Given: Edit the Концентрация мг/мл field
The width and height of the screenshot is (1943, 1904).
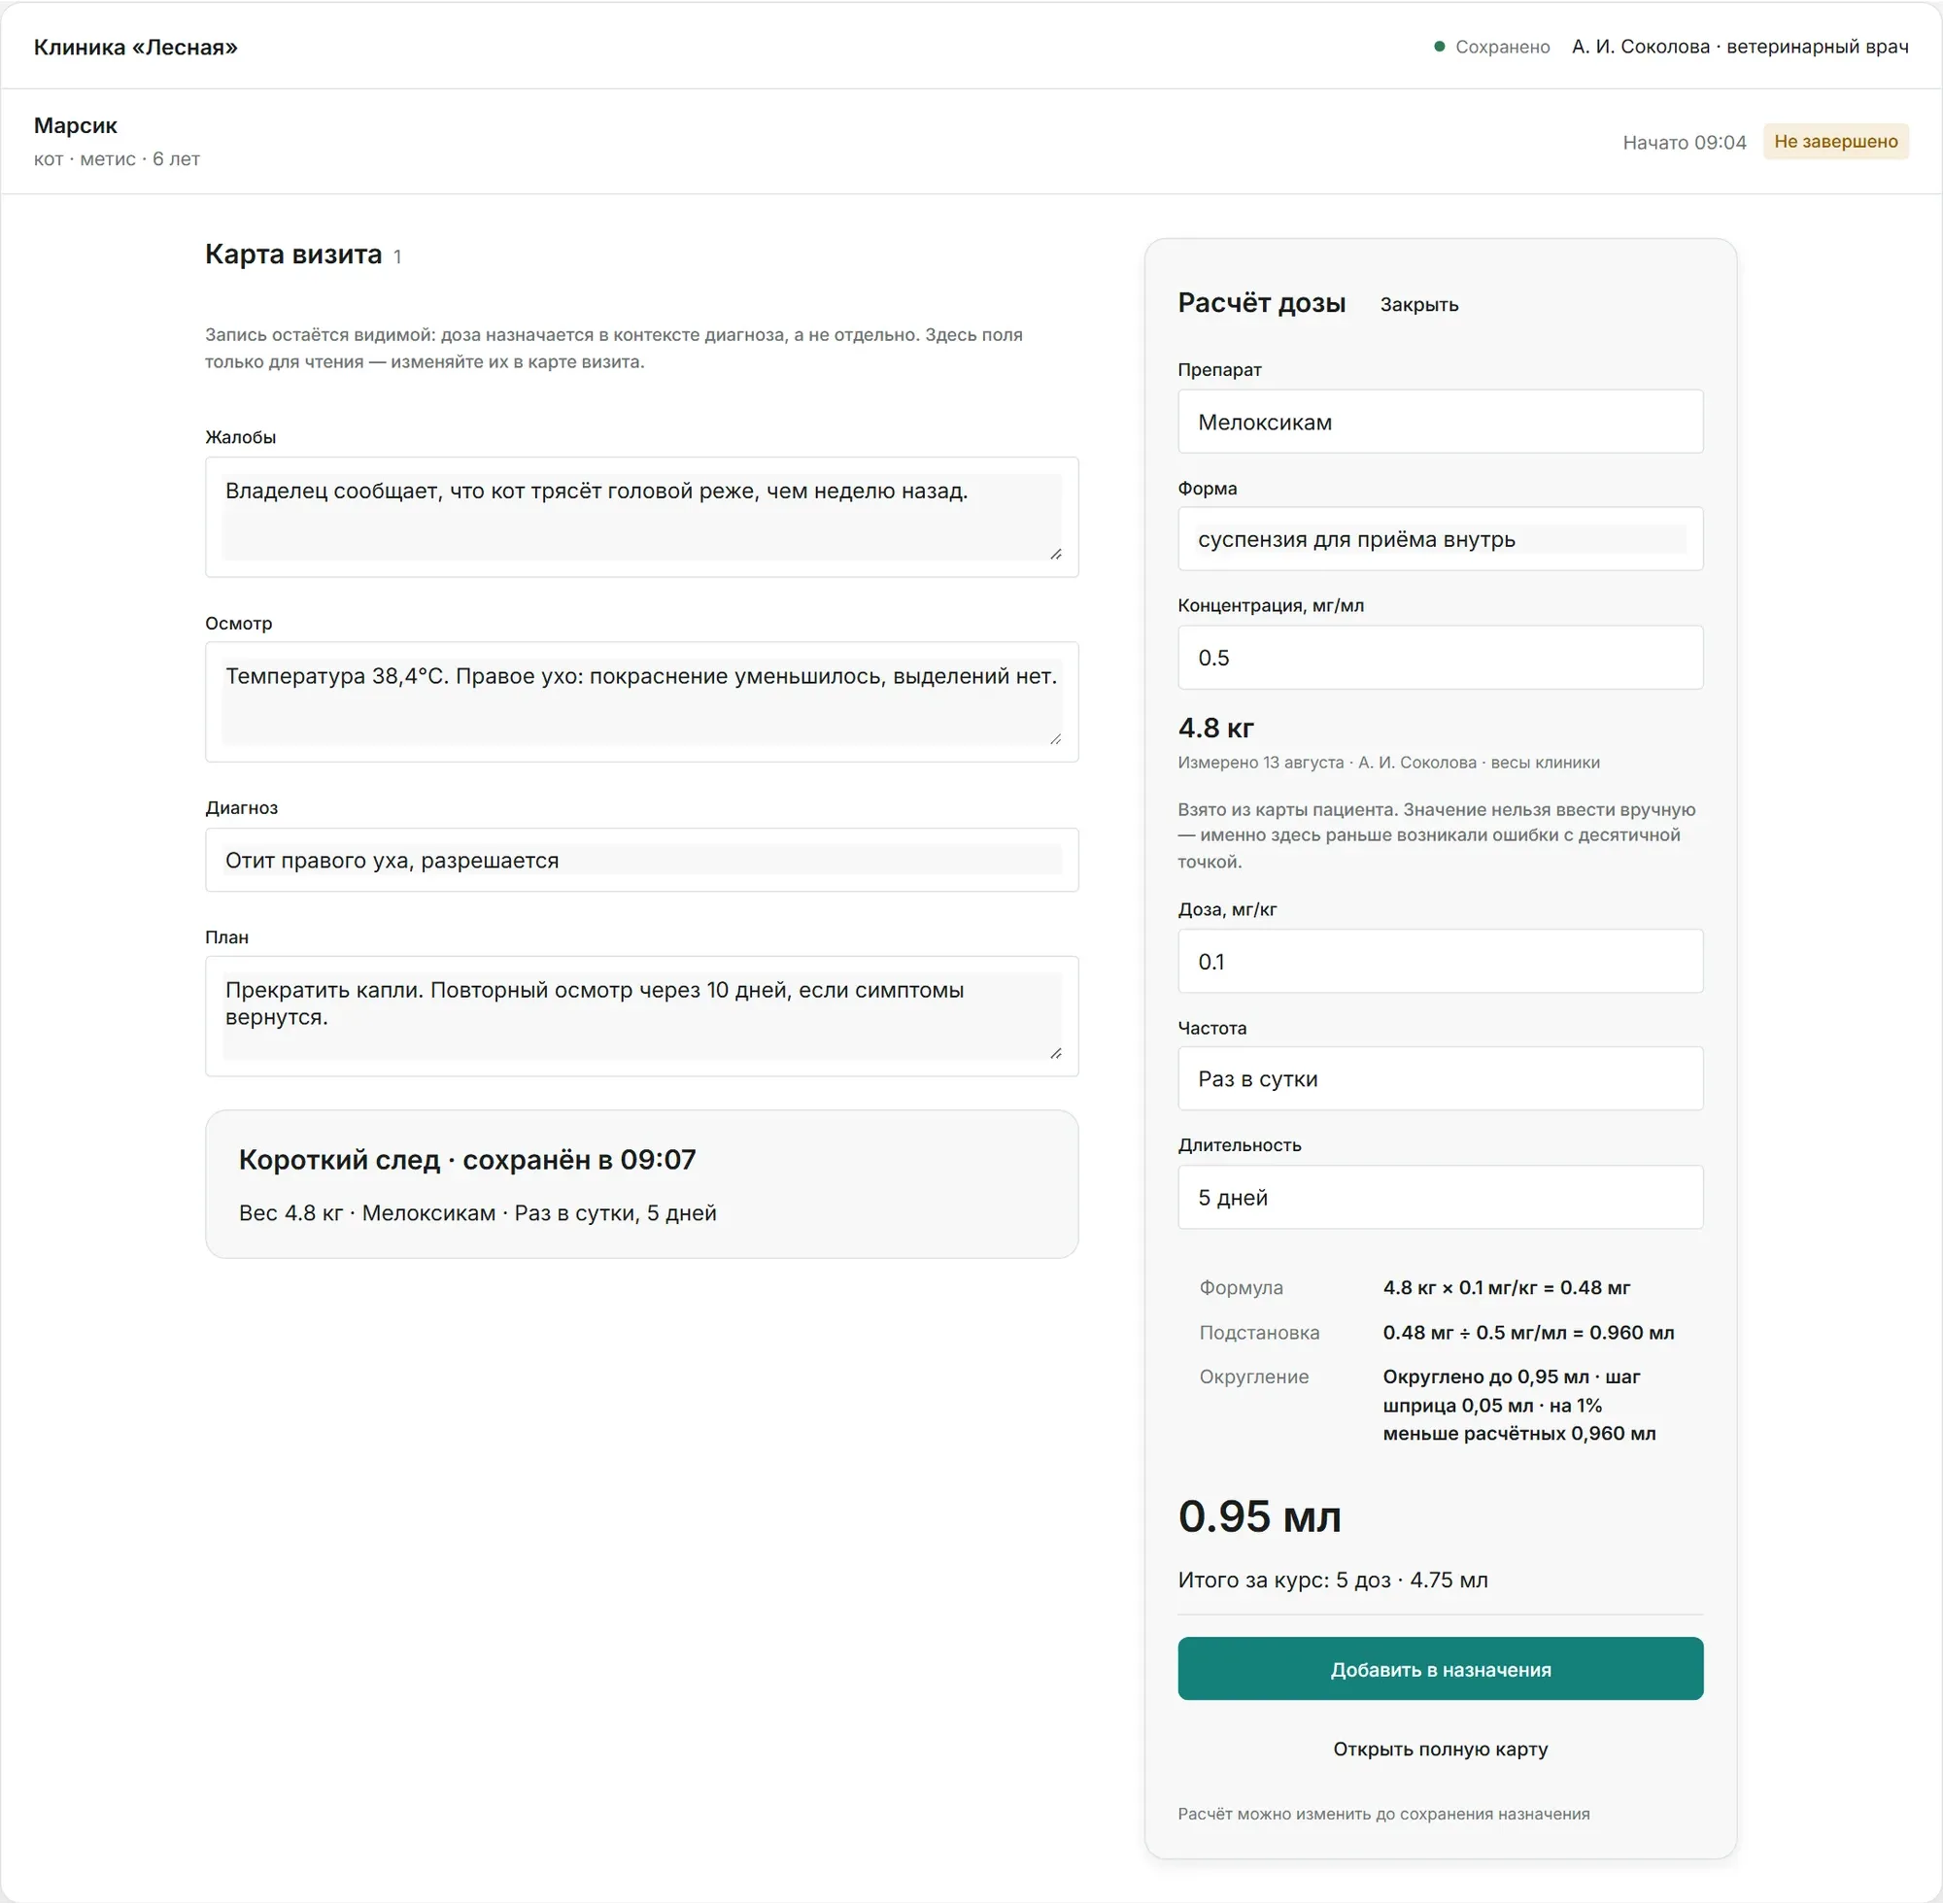Looking at the screenshot, I should pyautogui.click(x=1440, y=657).
